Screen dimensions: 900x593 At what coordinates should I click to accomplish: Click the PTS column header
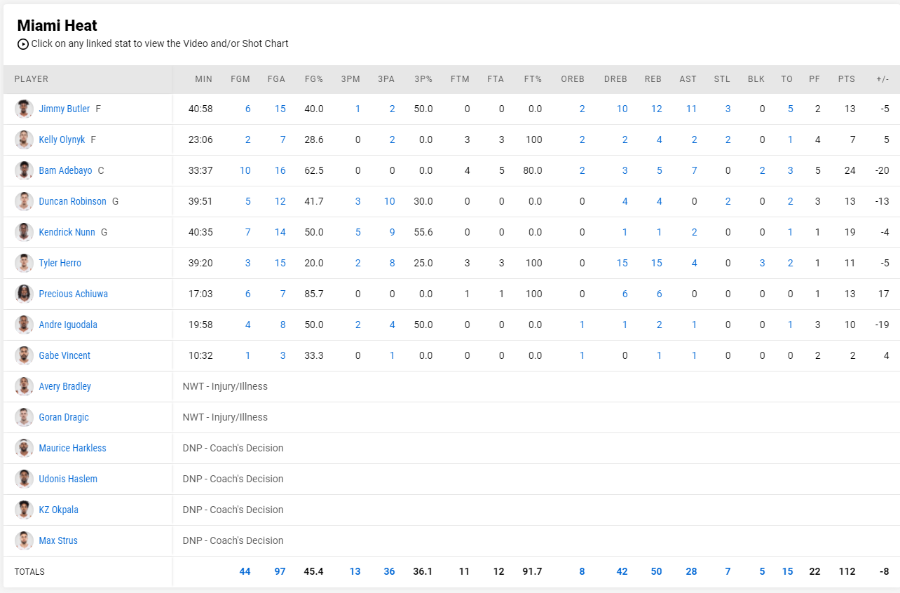(x=847, y=79)
